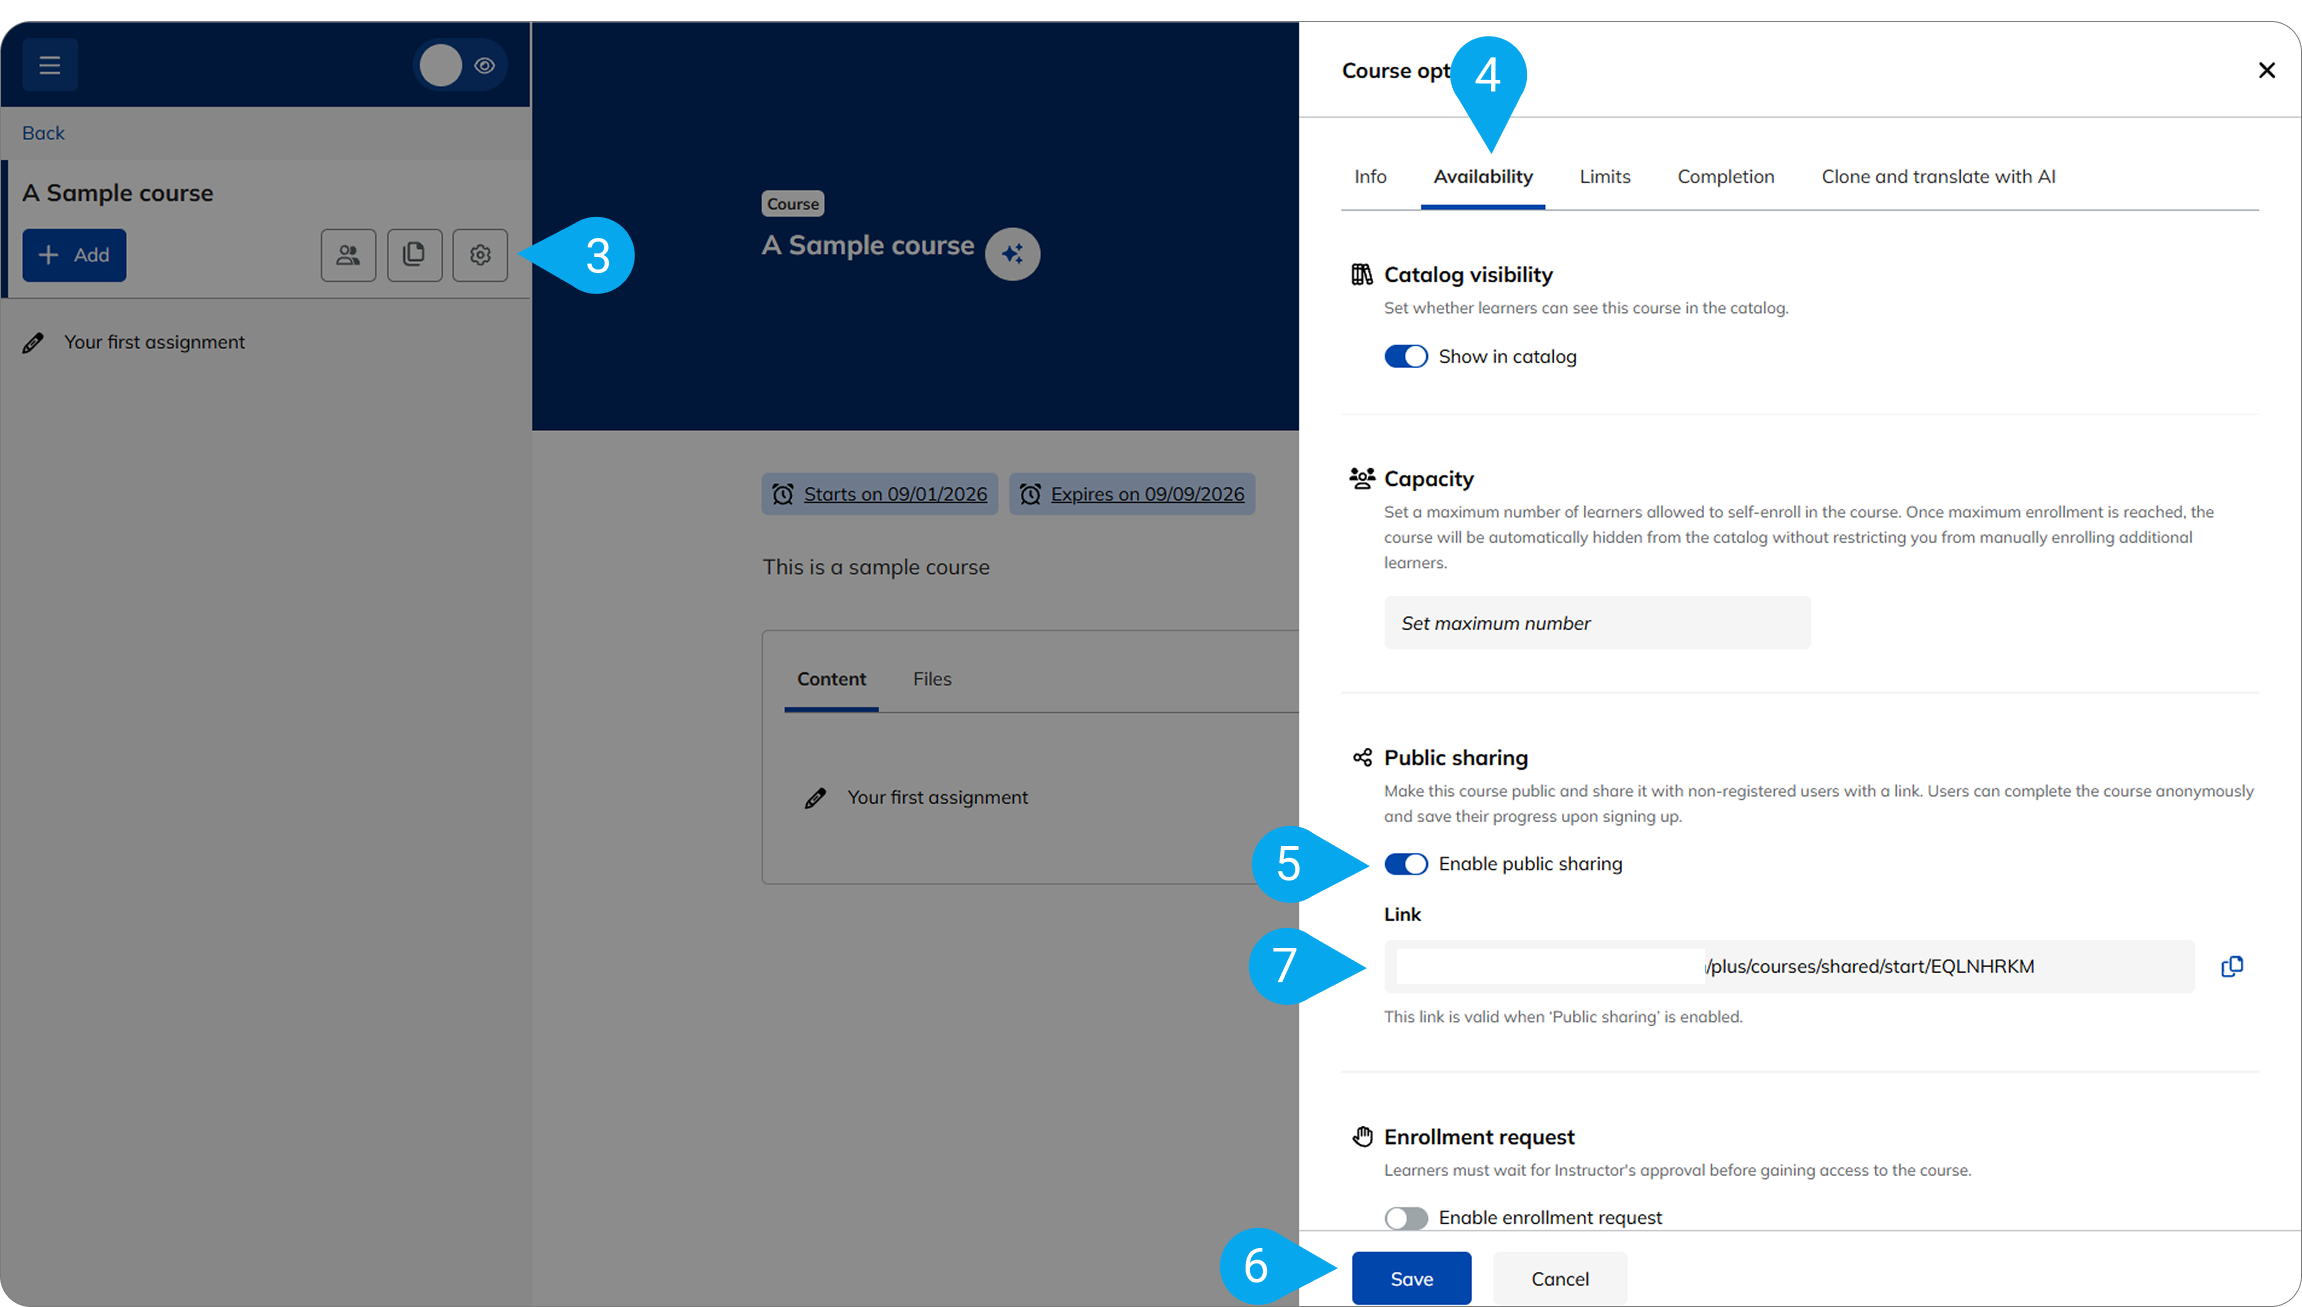Disable Show in catalog toggle
This screenshot has width=2302, height=1307.
pos(1405,356)
